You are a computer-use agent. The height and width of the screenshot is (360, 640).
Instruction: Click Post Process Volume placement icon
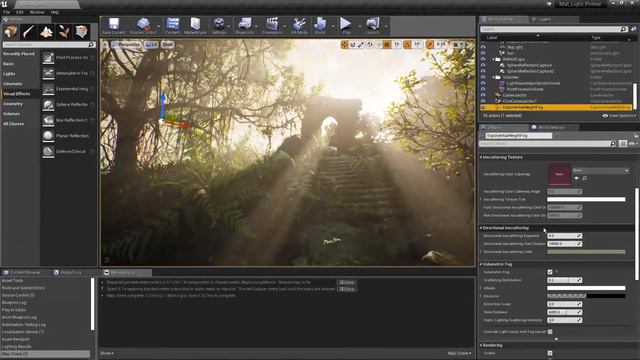pyautogui.click(x=48, y=58)
